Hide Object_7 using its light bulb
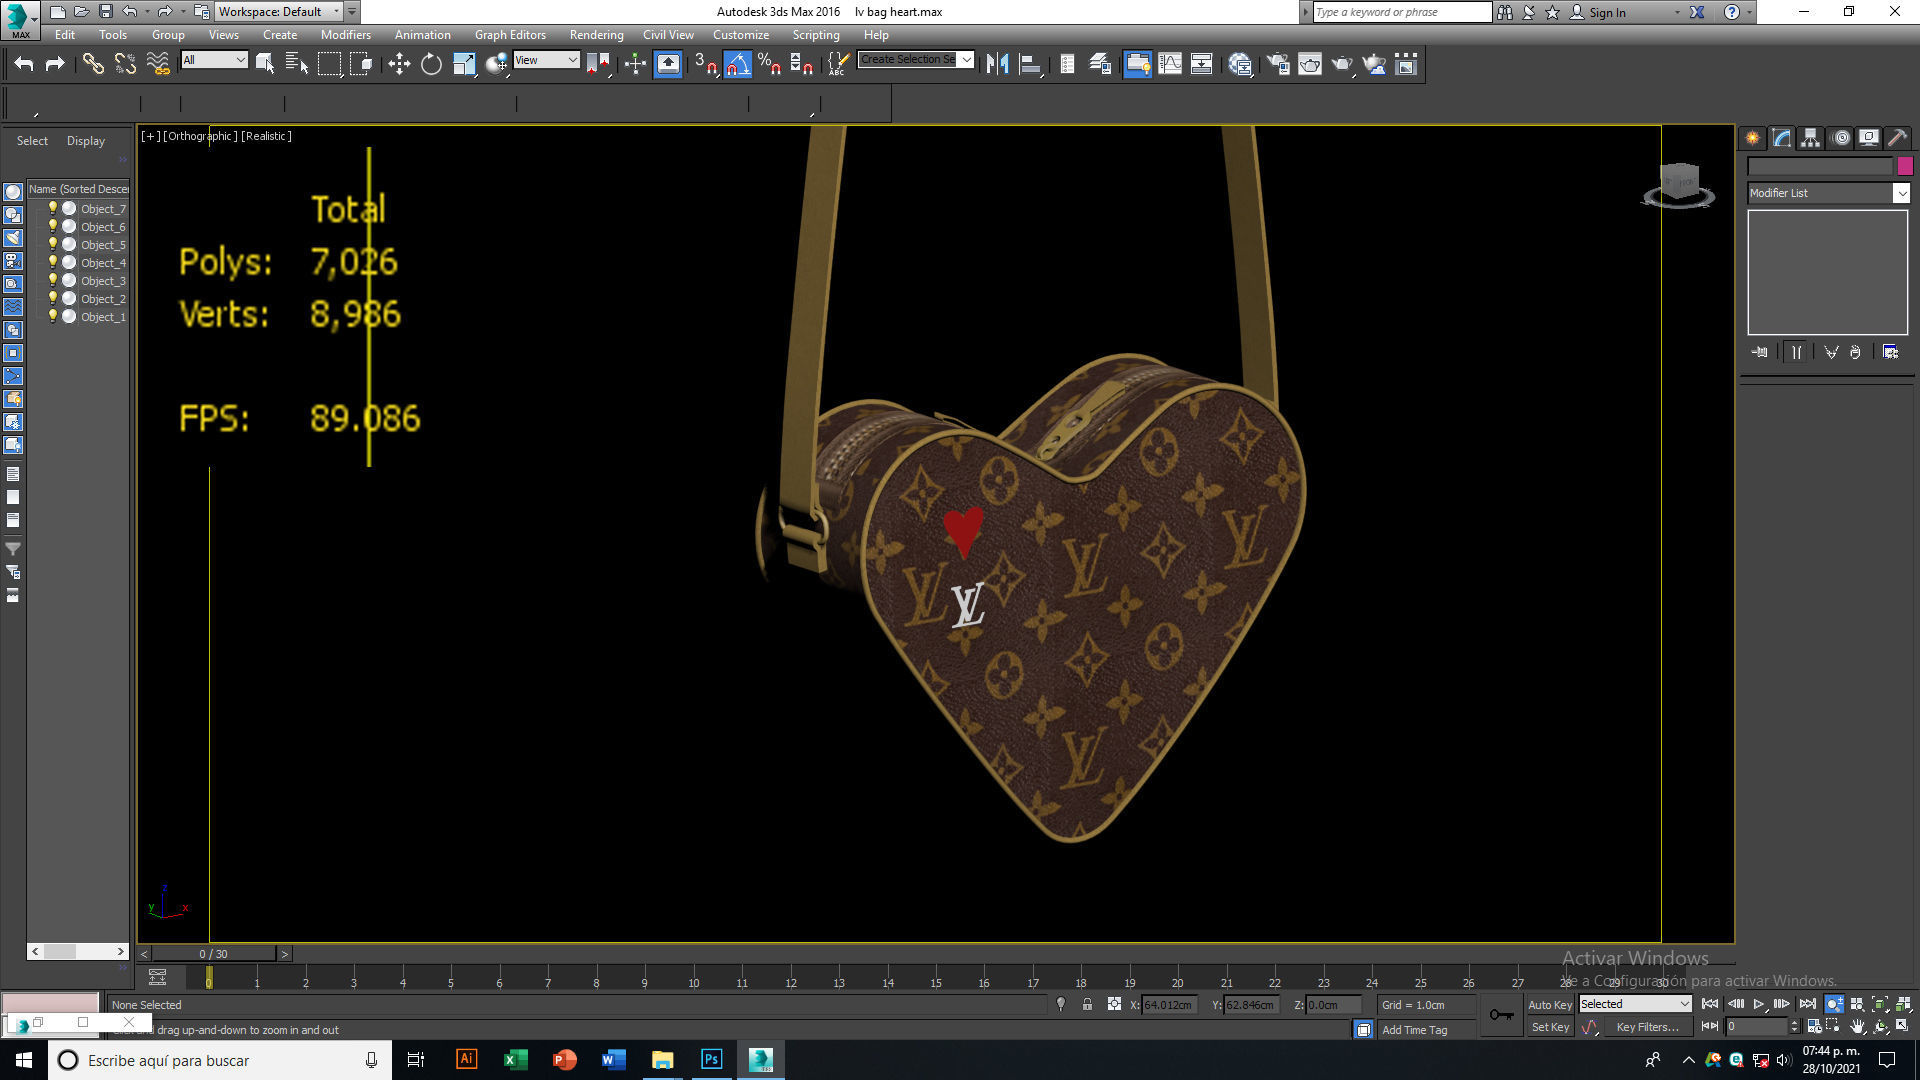Screen dimensions: 1920x1080 point(53,208)
